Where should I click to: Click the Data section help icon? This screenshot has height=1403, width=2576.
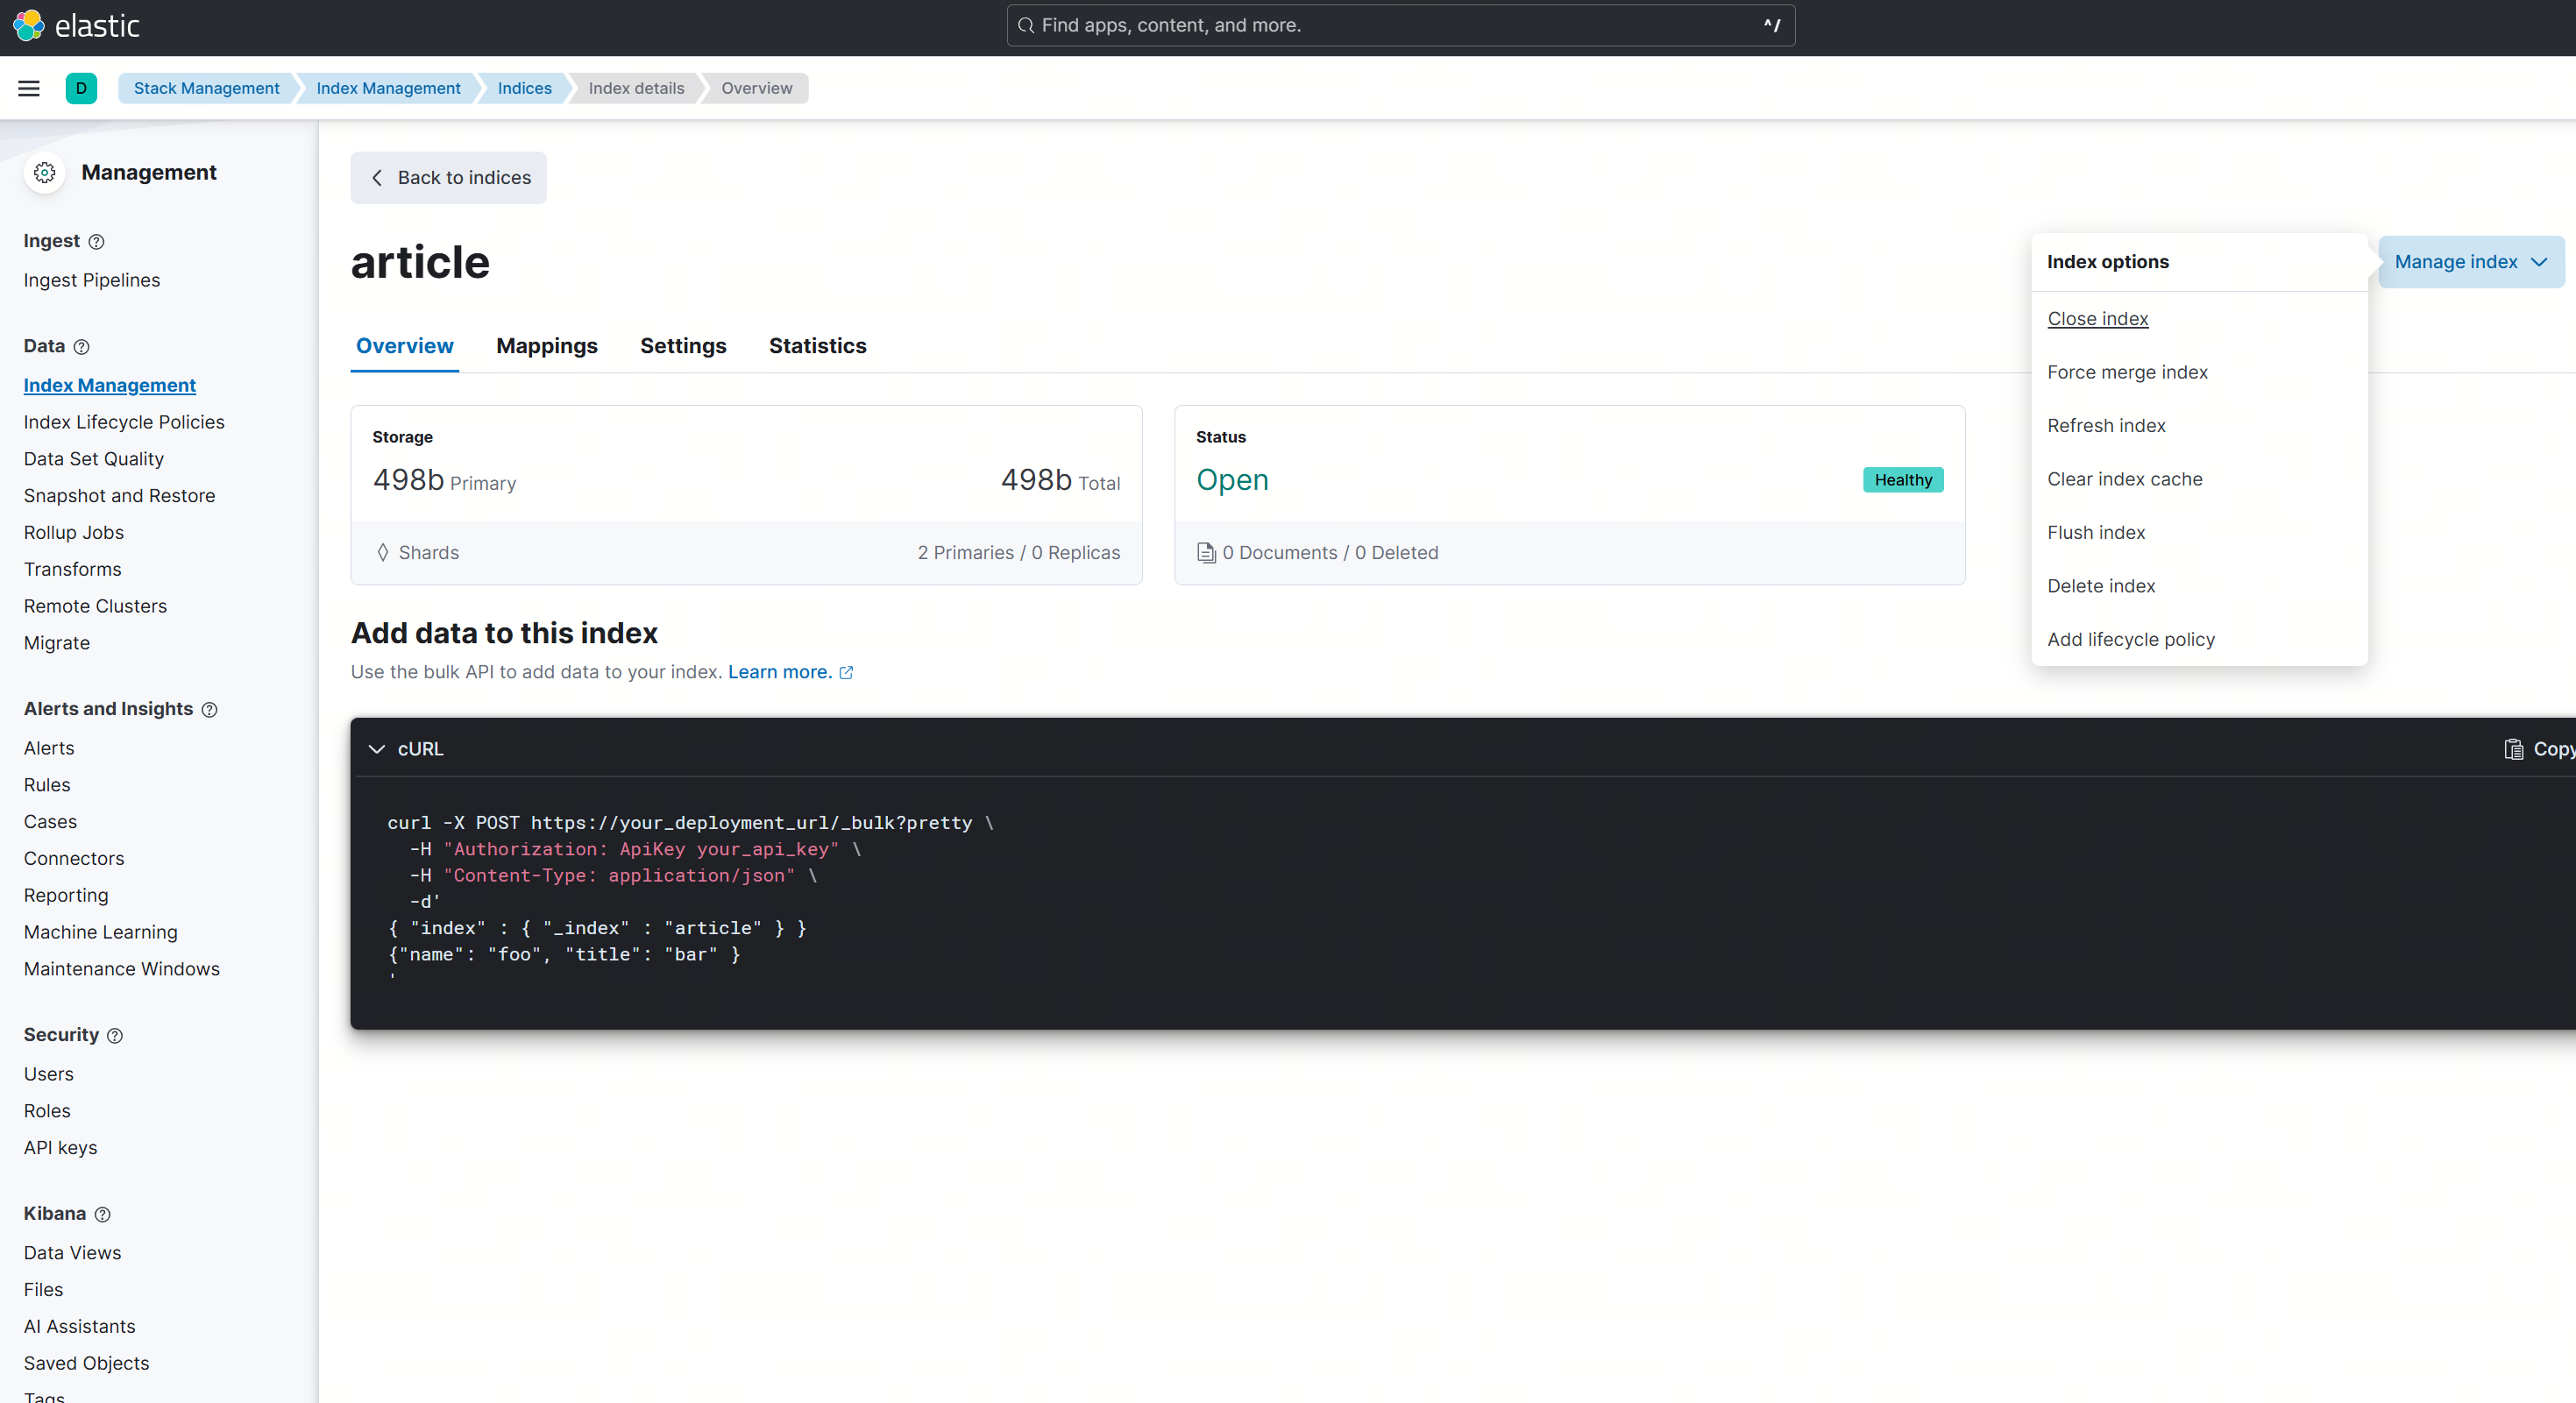(82, 347)
